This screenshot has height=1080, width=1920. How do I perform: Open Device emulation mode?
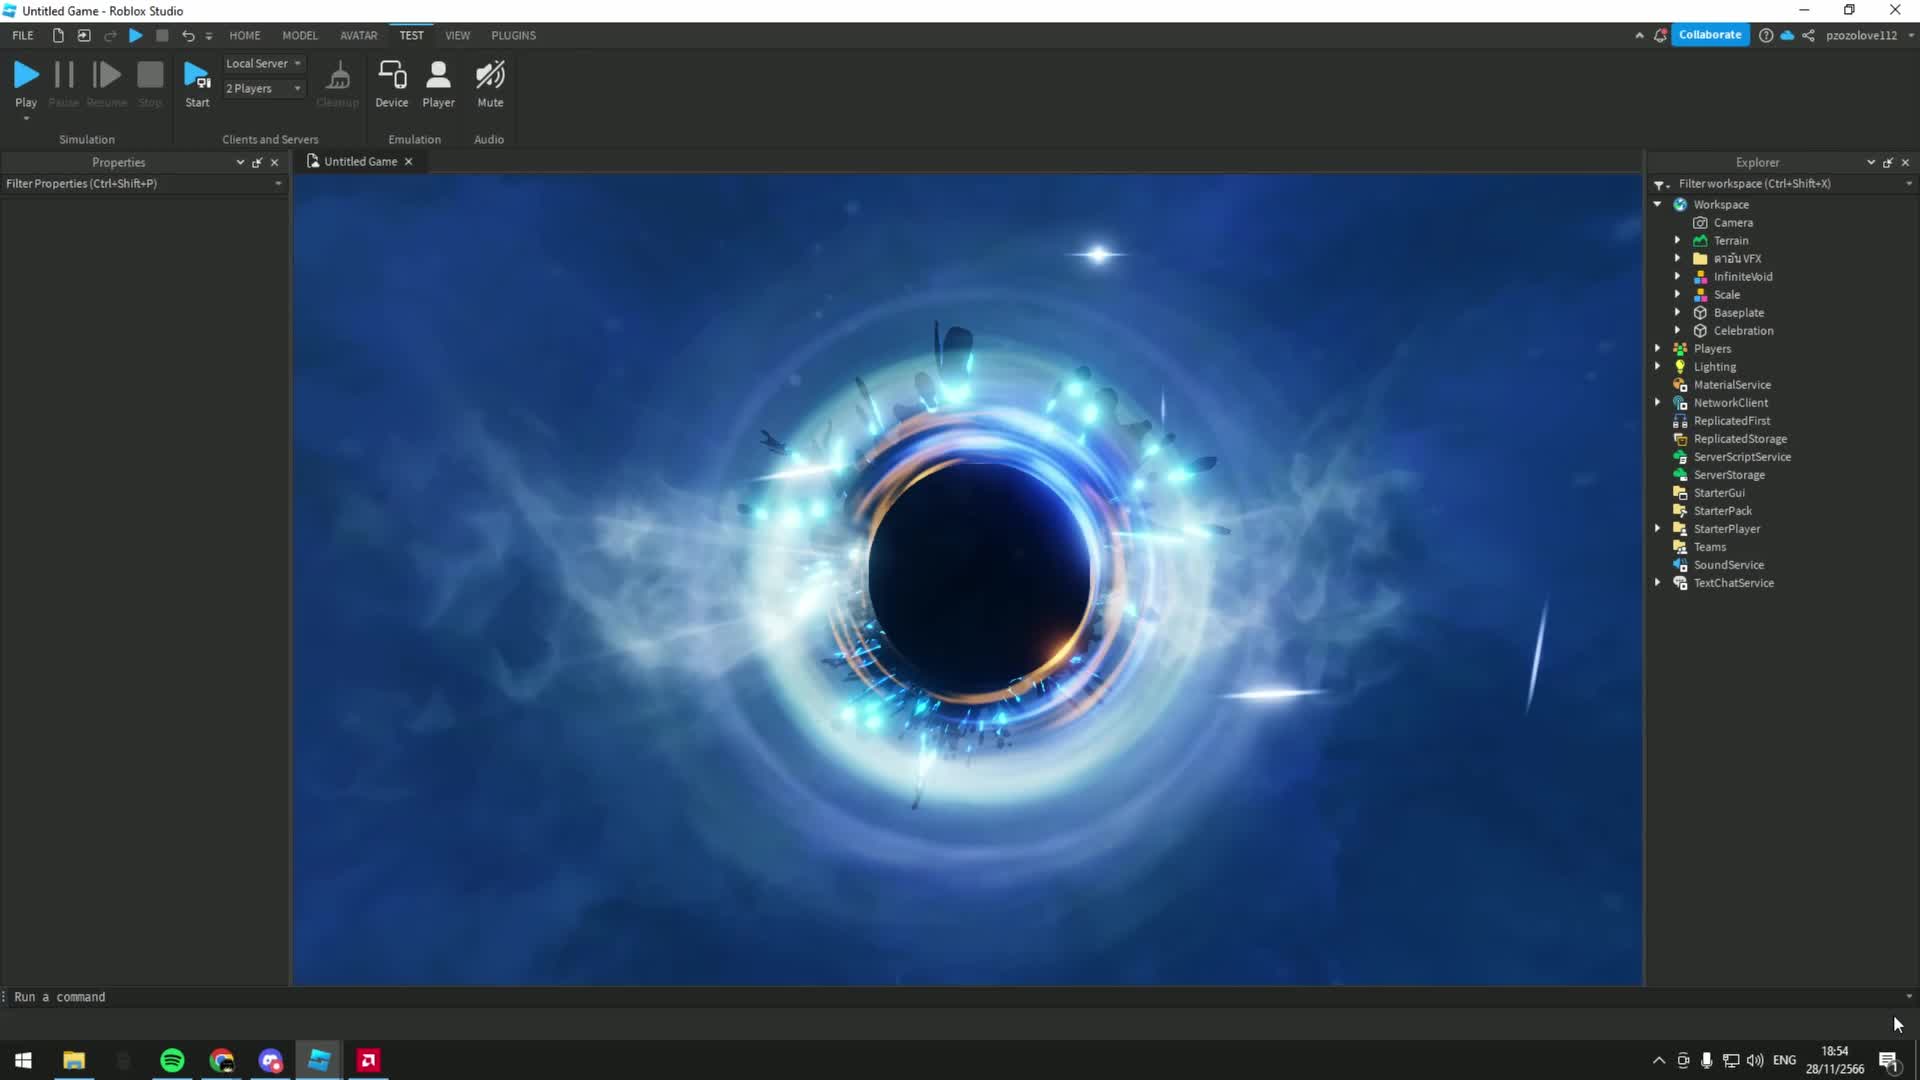391,80
